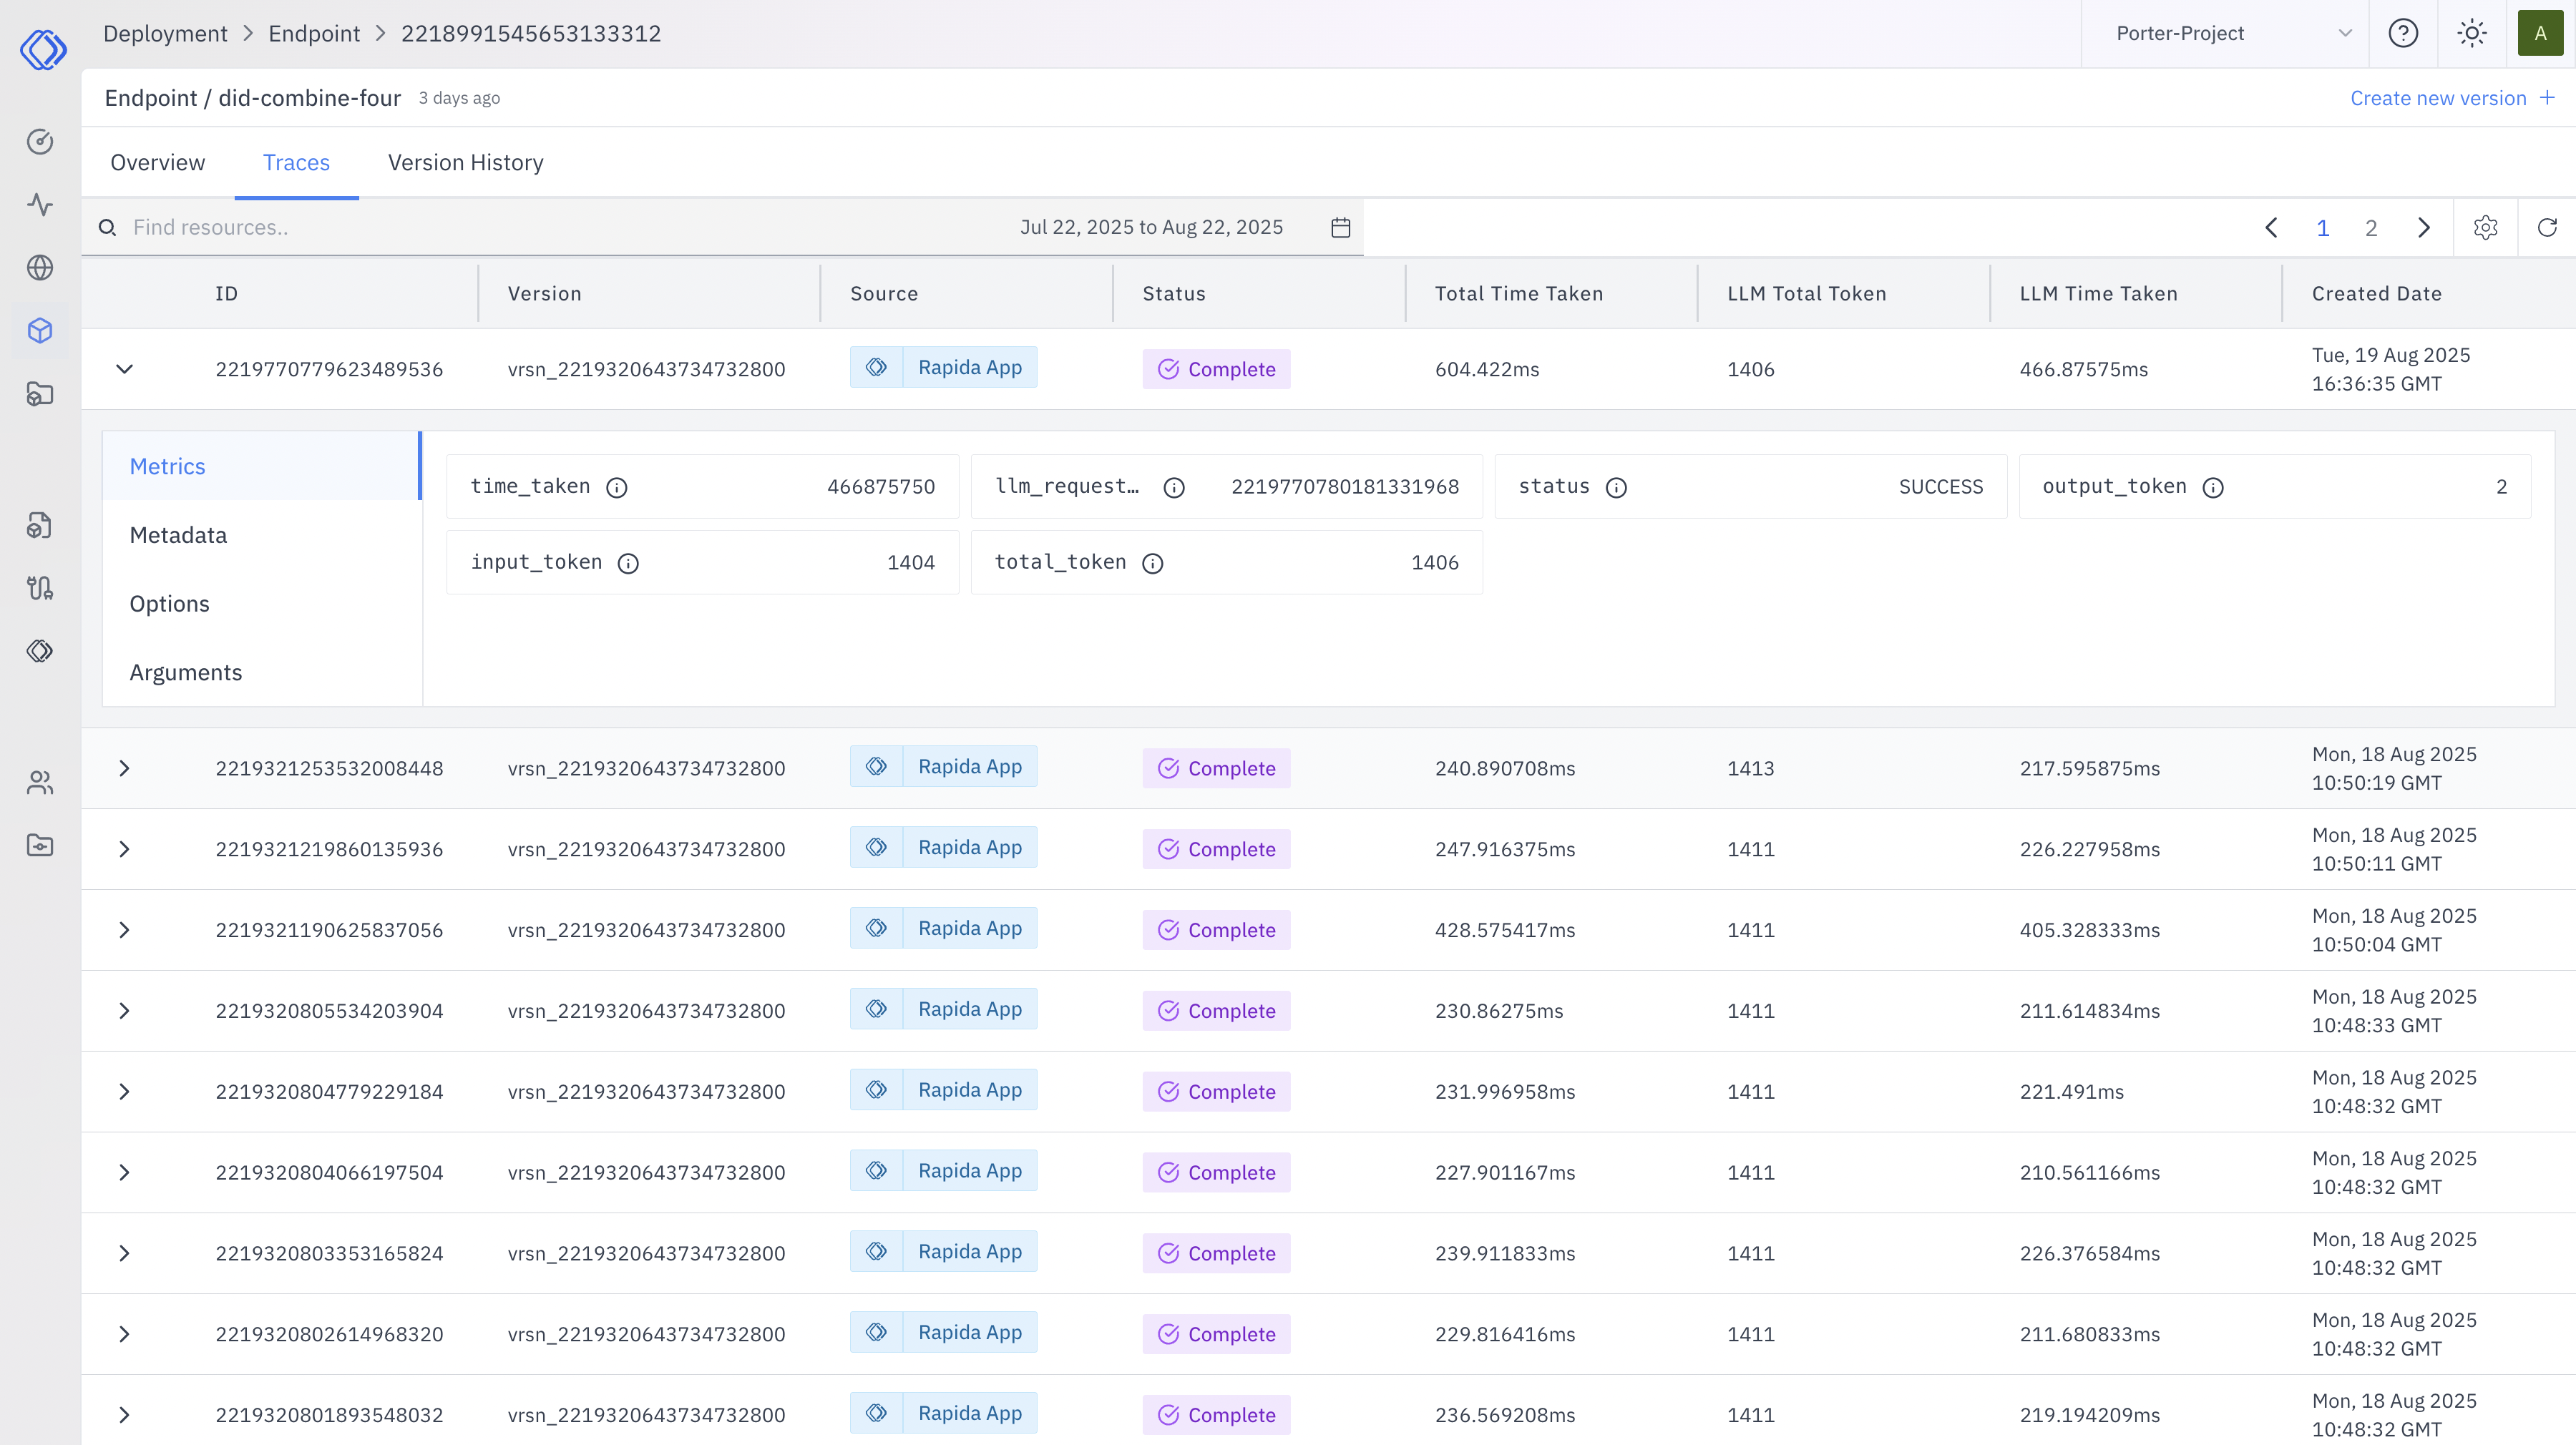Collapse the expanded trace 2219770779623489536
The image size is (2576, 1445).
pyautogui.click(x=124, y=369)
